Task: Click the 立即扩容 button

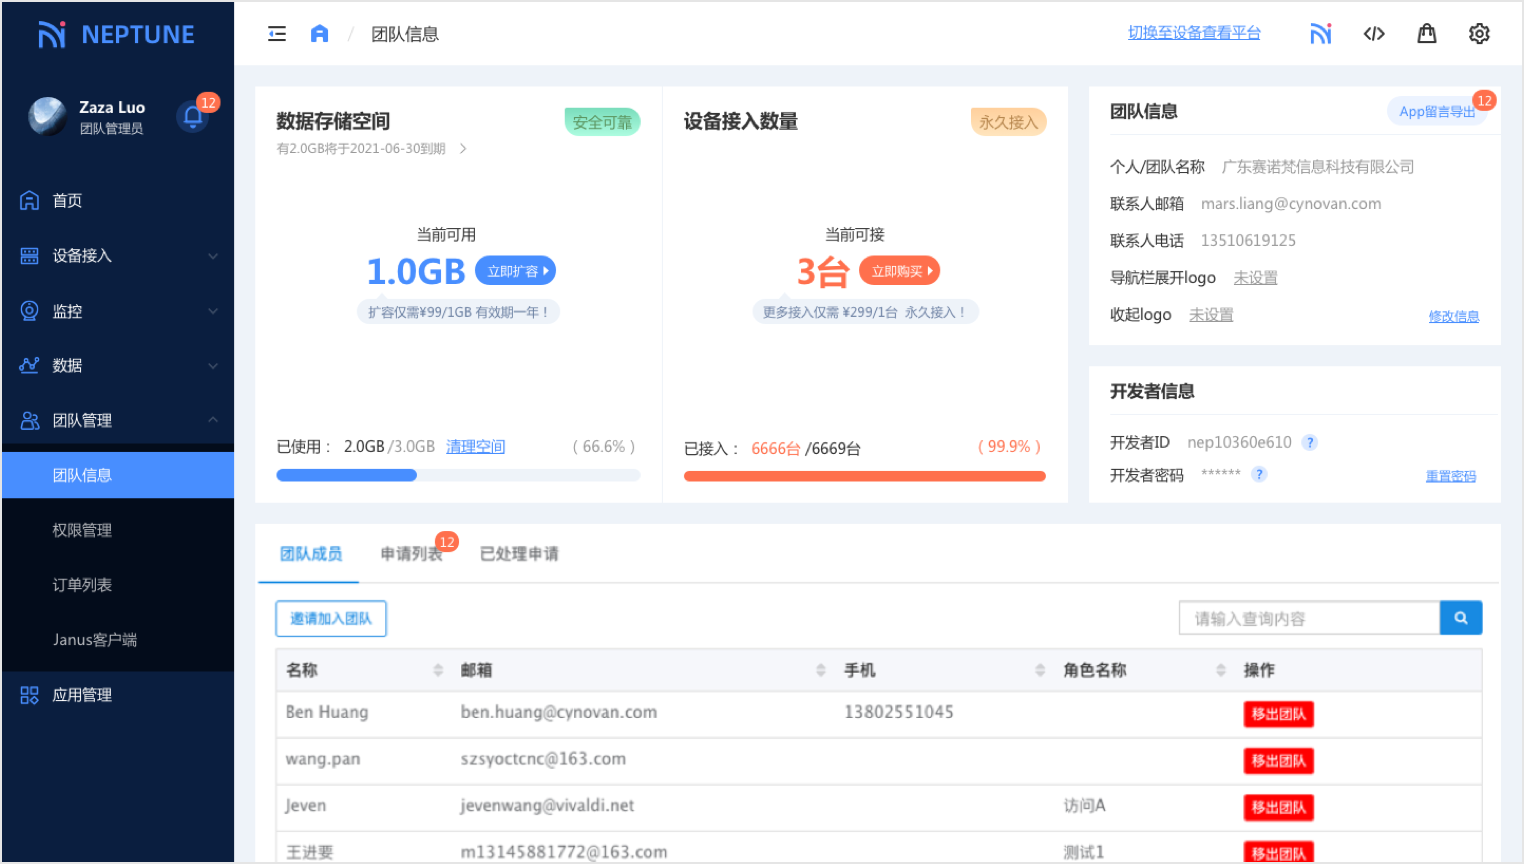Action: [x=516, y=271]
